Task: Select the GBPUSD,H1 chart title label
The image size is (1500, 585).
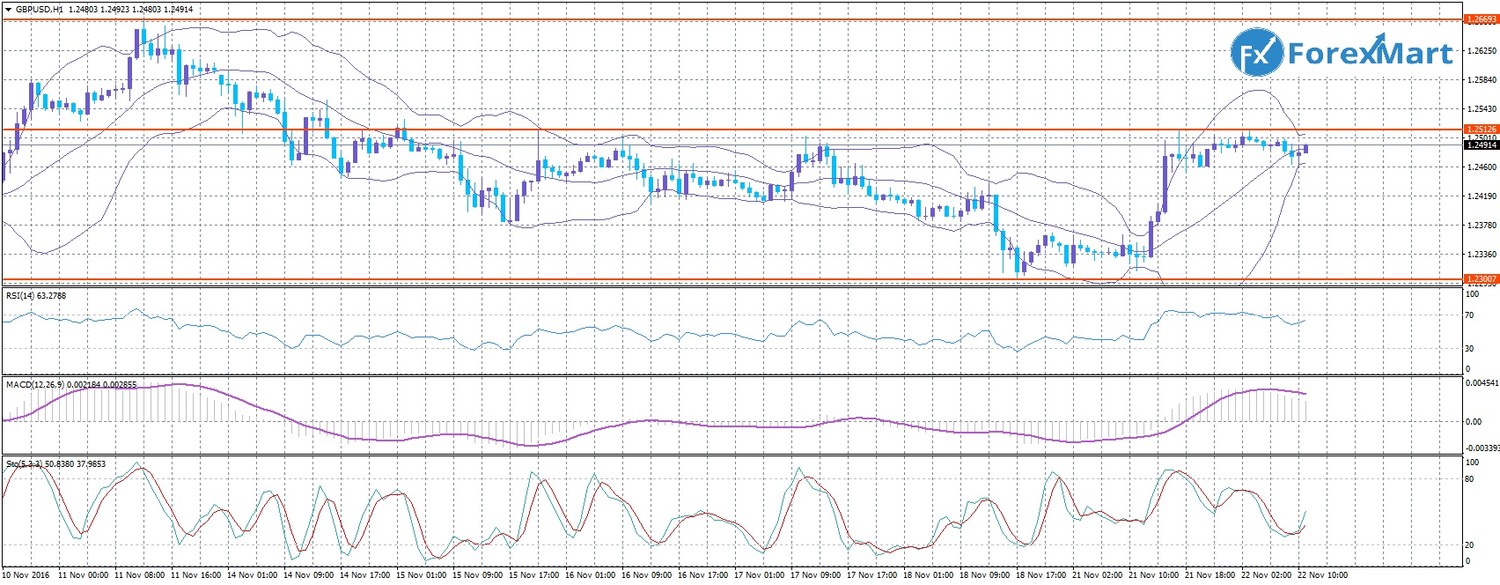Action: 42,9
